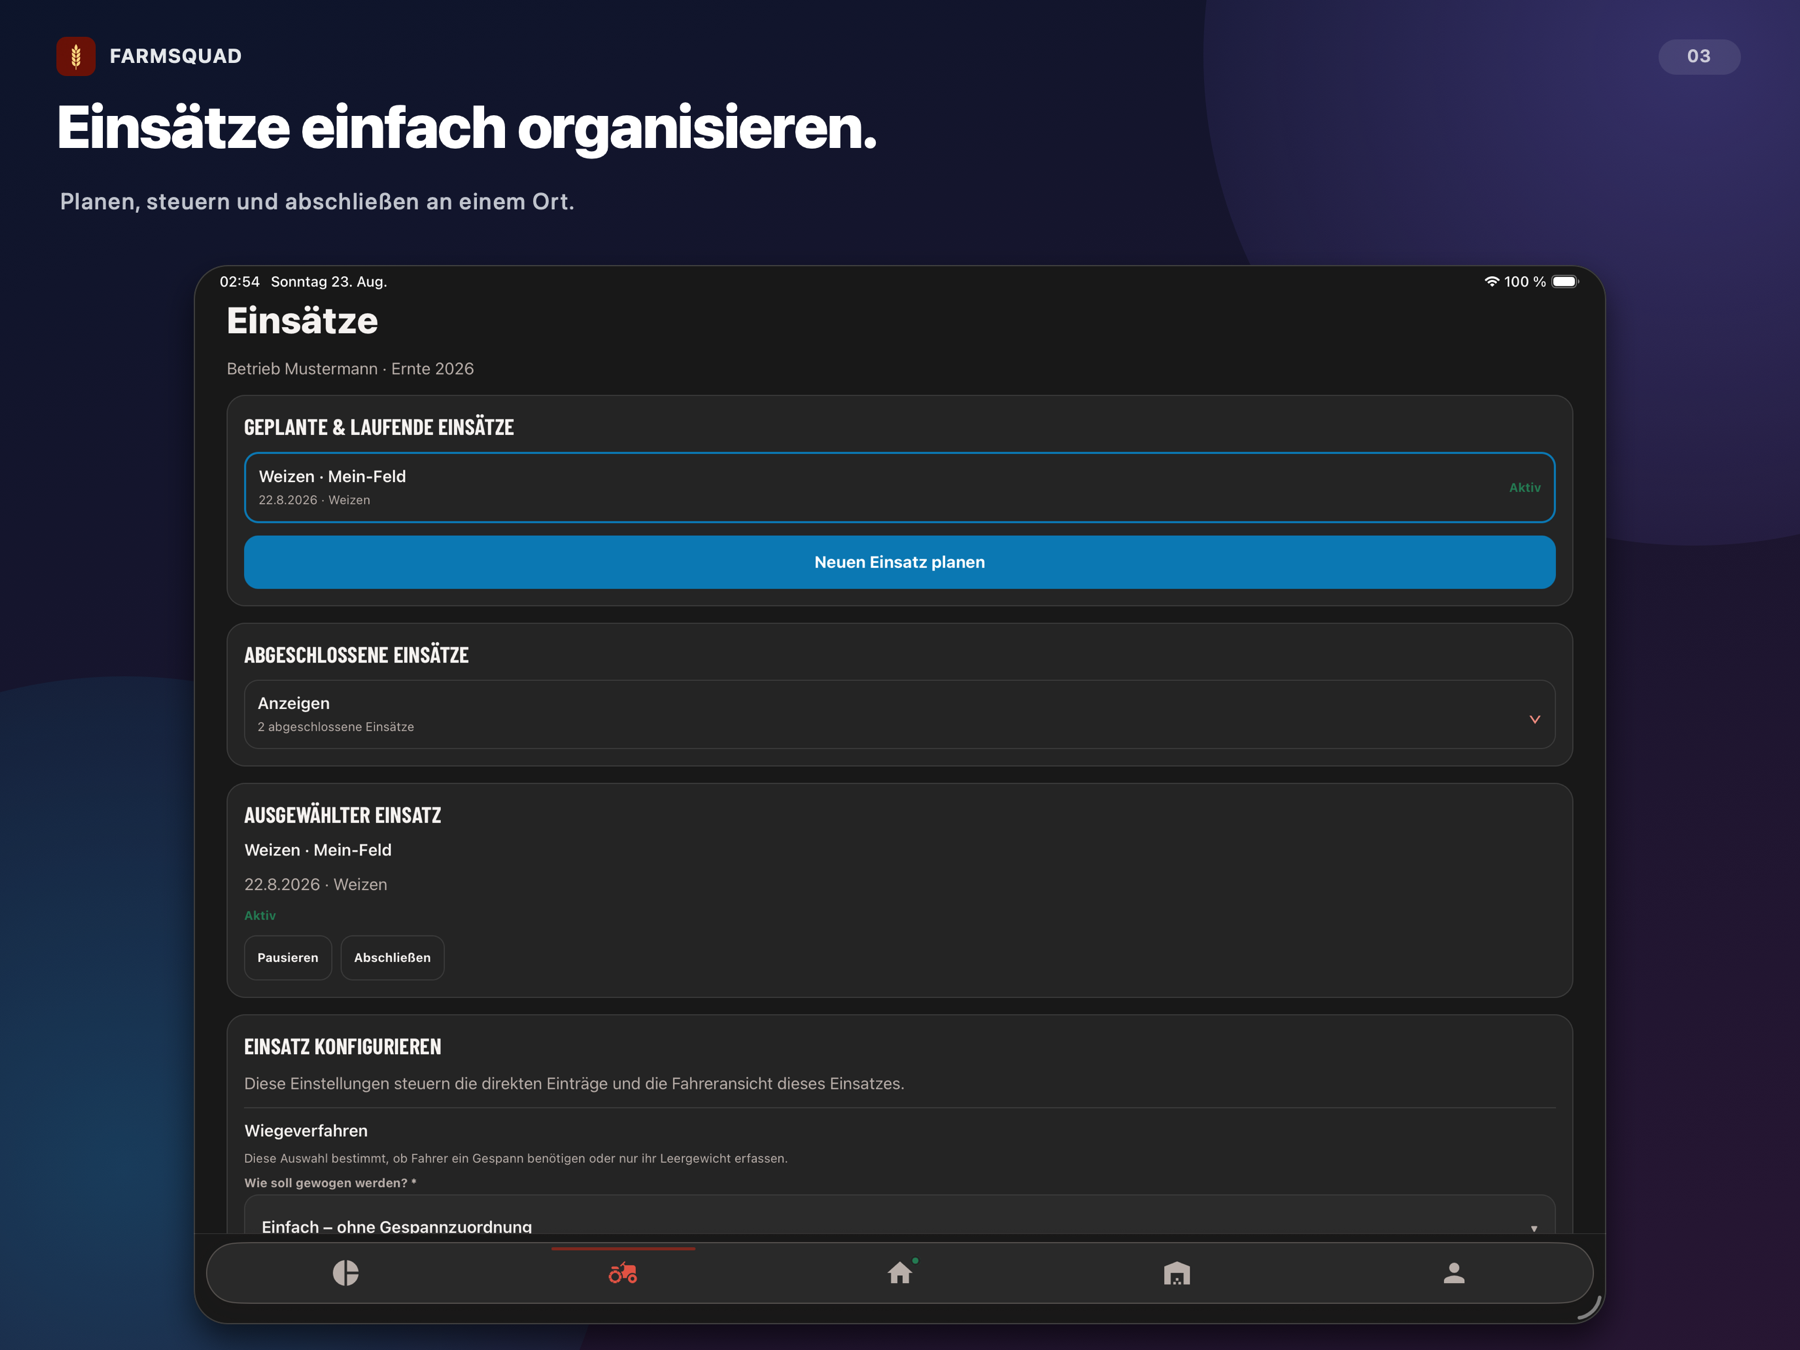Click the 100 % battery percentage

[1525, 282]
